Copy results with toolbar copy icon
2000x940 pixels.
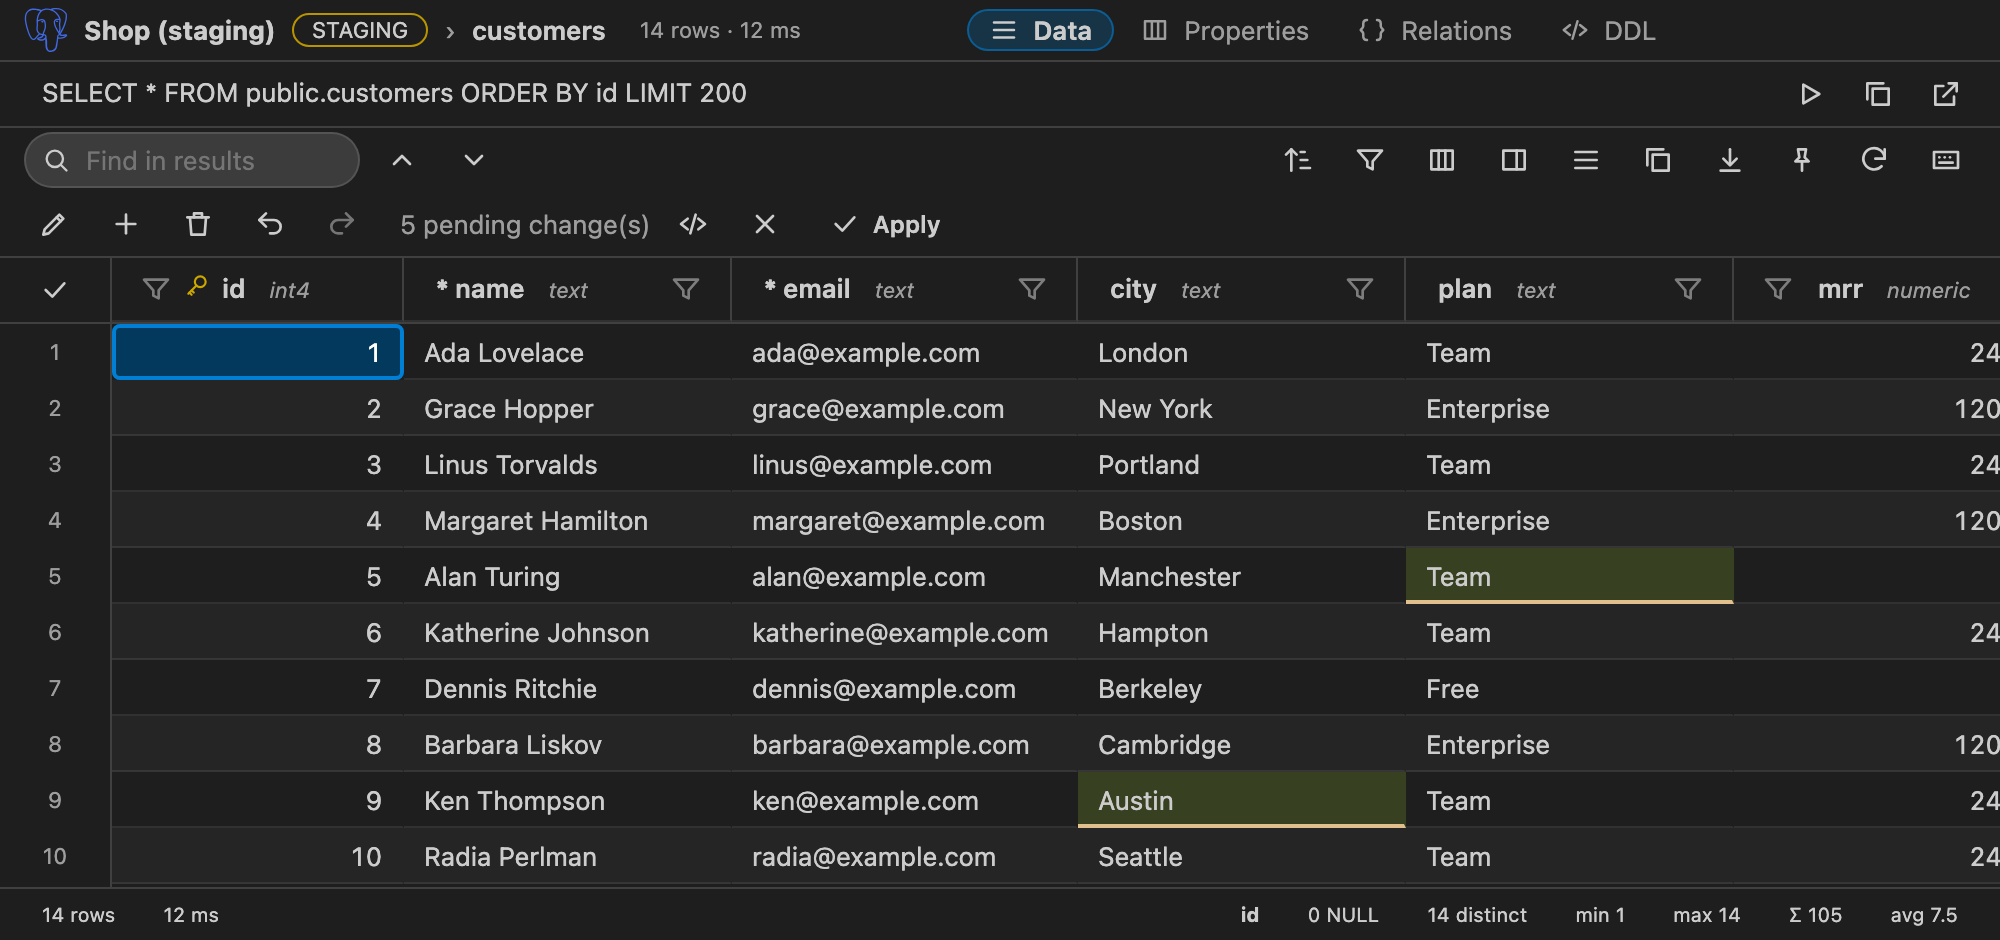pyautogui.click(x=1658, y=160)
